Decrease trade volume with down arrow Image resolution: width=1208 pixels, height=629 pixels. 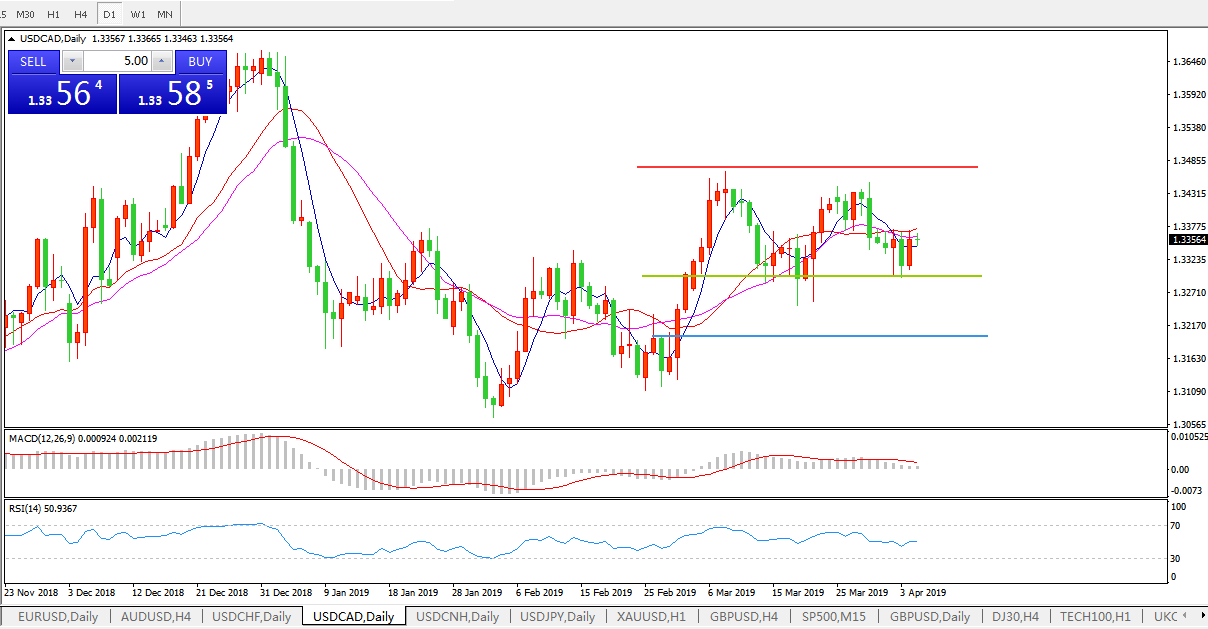click(72, 61)
